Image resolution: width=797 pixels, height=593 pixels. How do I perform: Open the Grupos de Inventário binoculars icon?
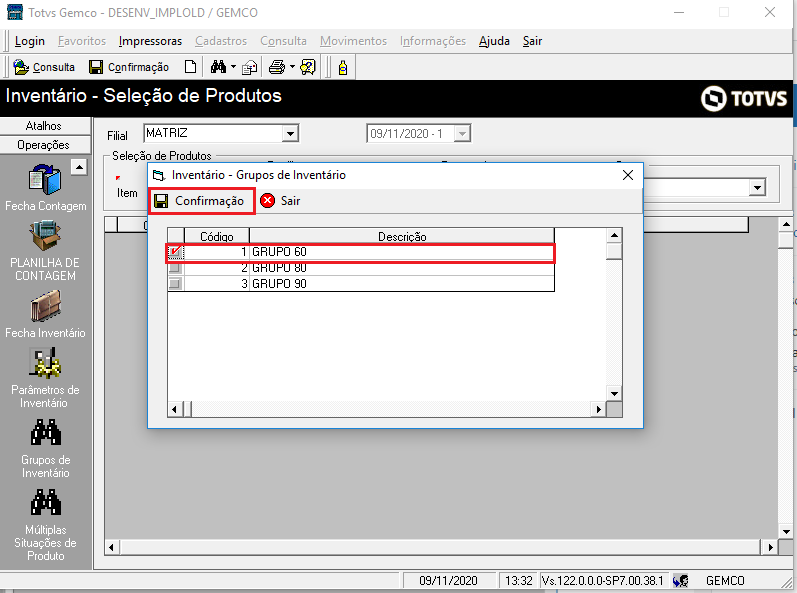pyautogui.click(x=46, y=433)
